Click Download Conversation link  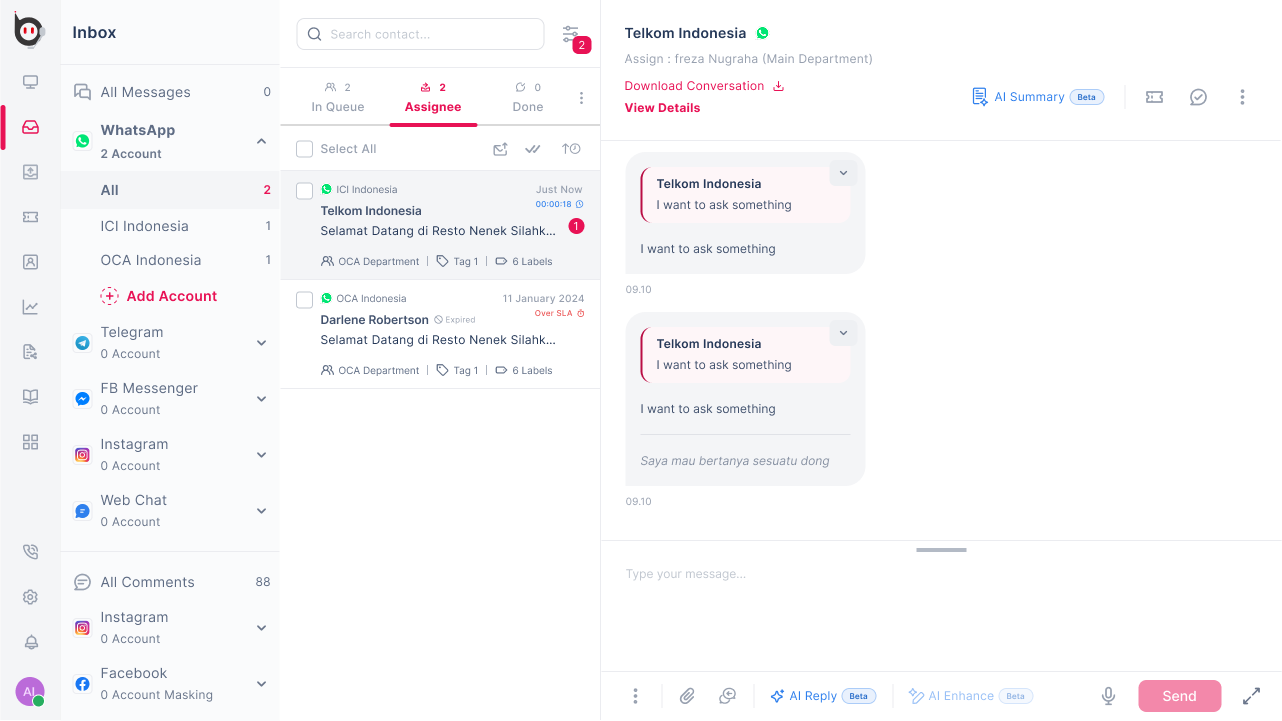(x=705, y=86)
